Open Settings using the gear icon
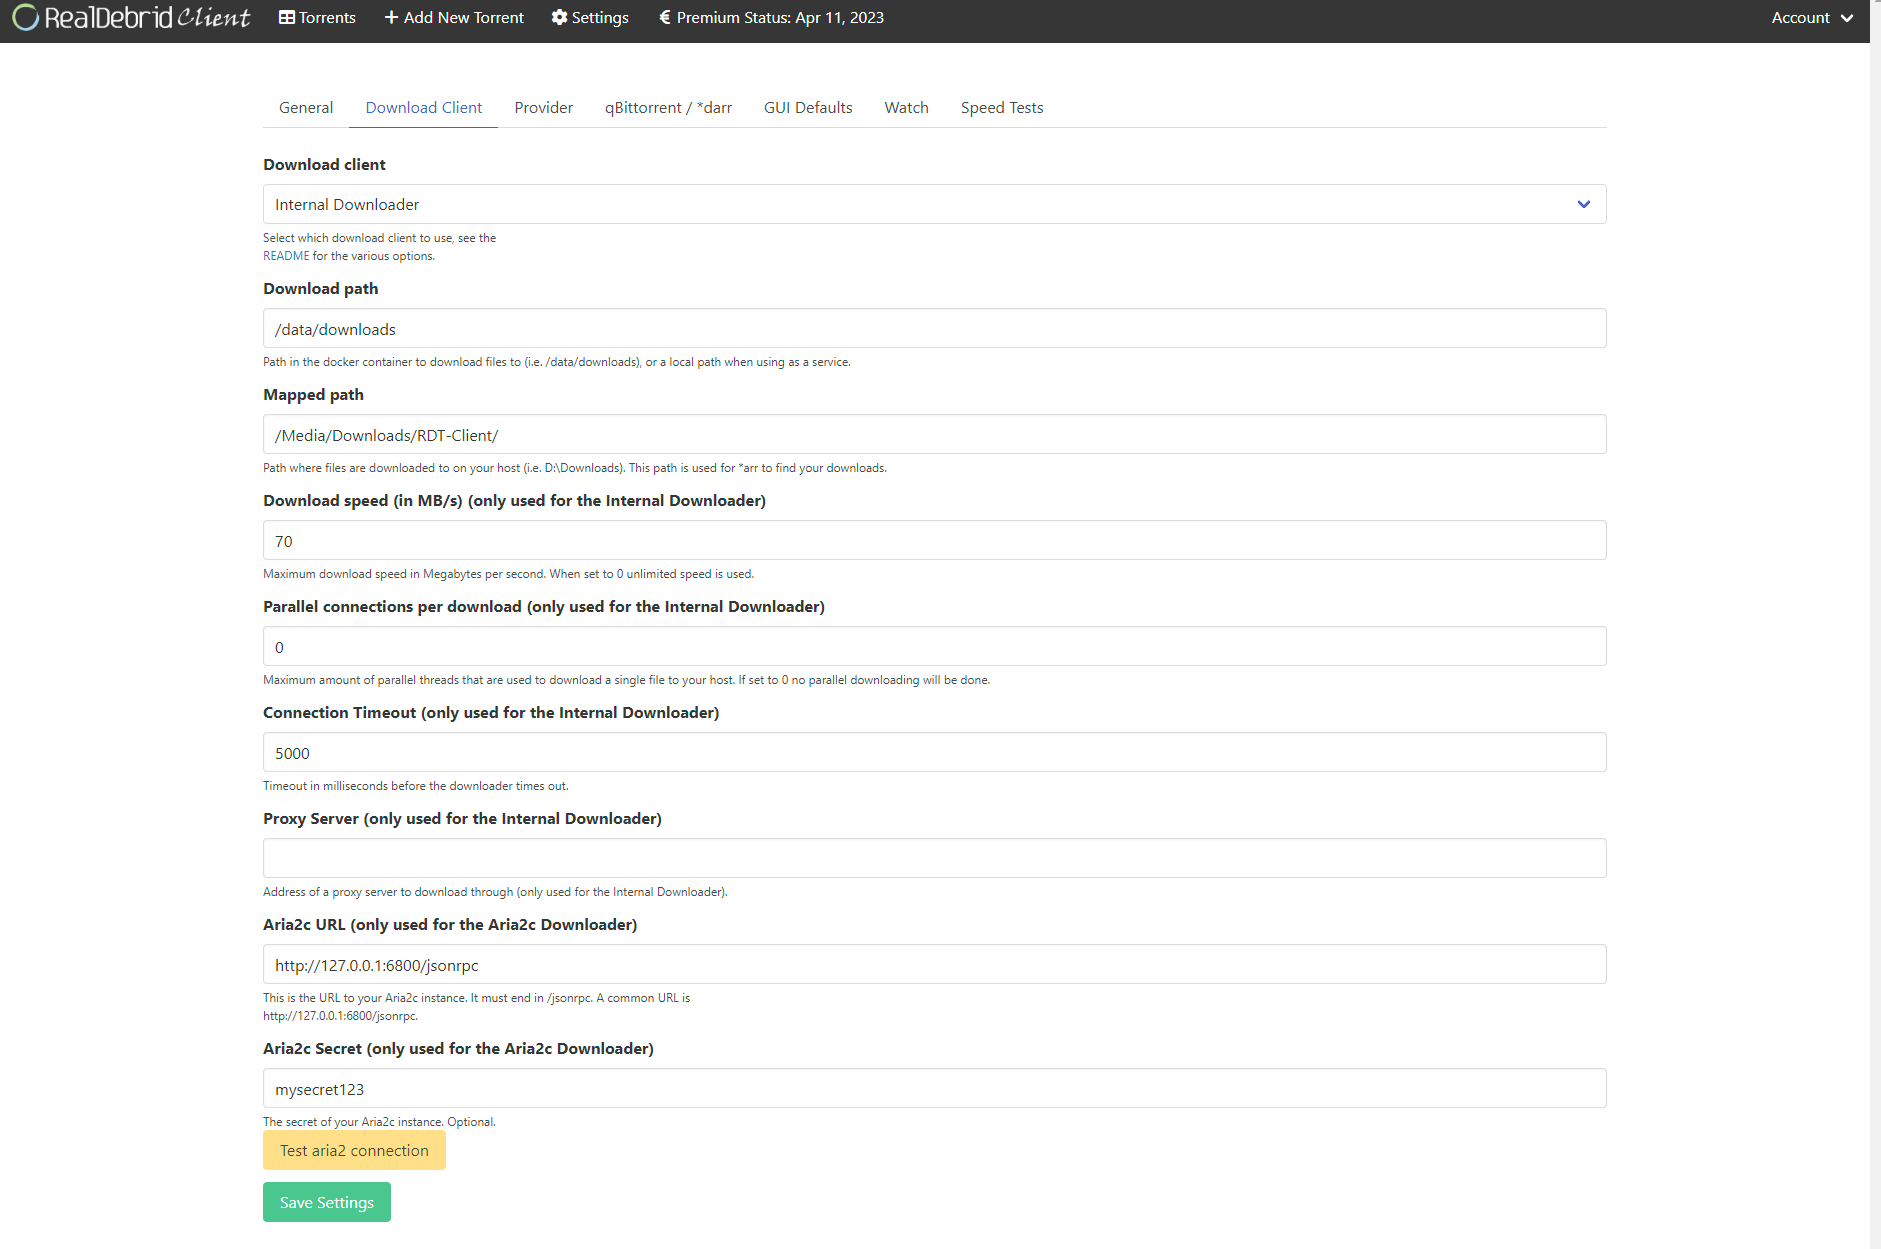 click(560, 17)
